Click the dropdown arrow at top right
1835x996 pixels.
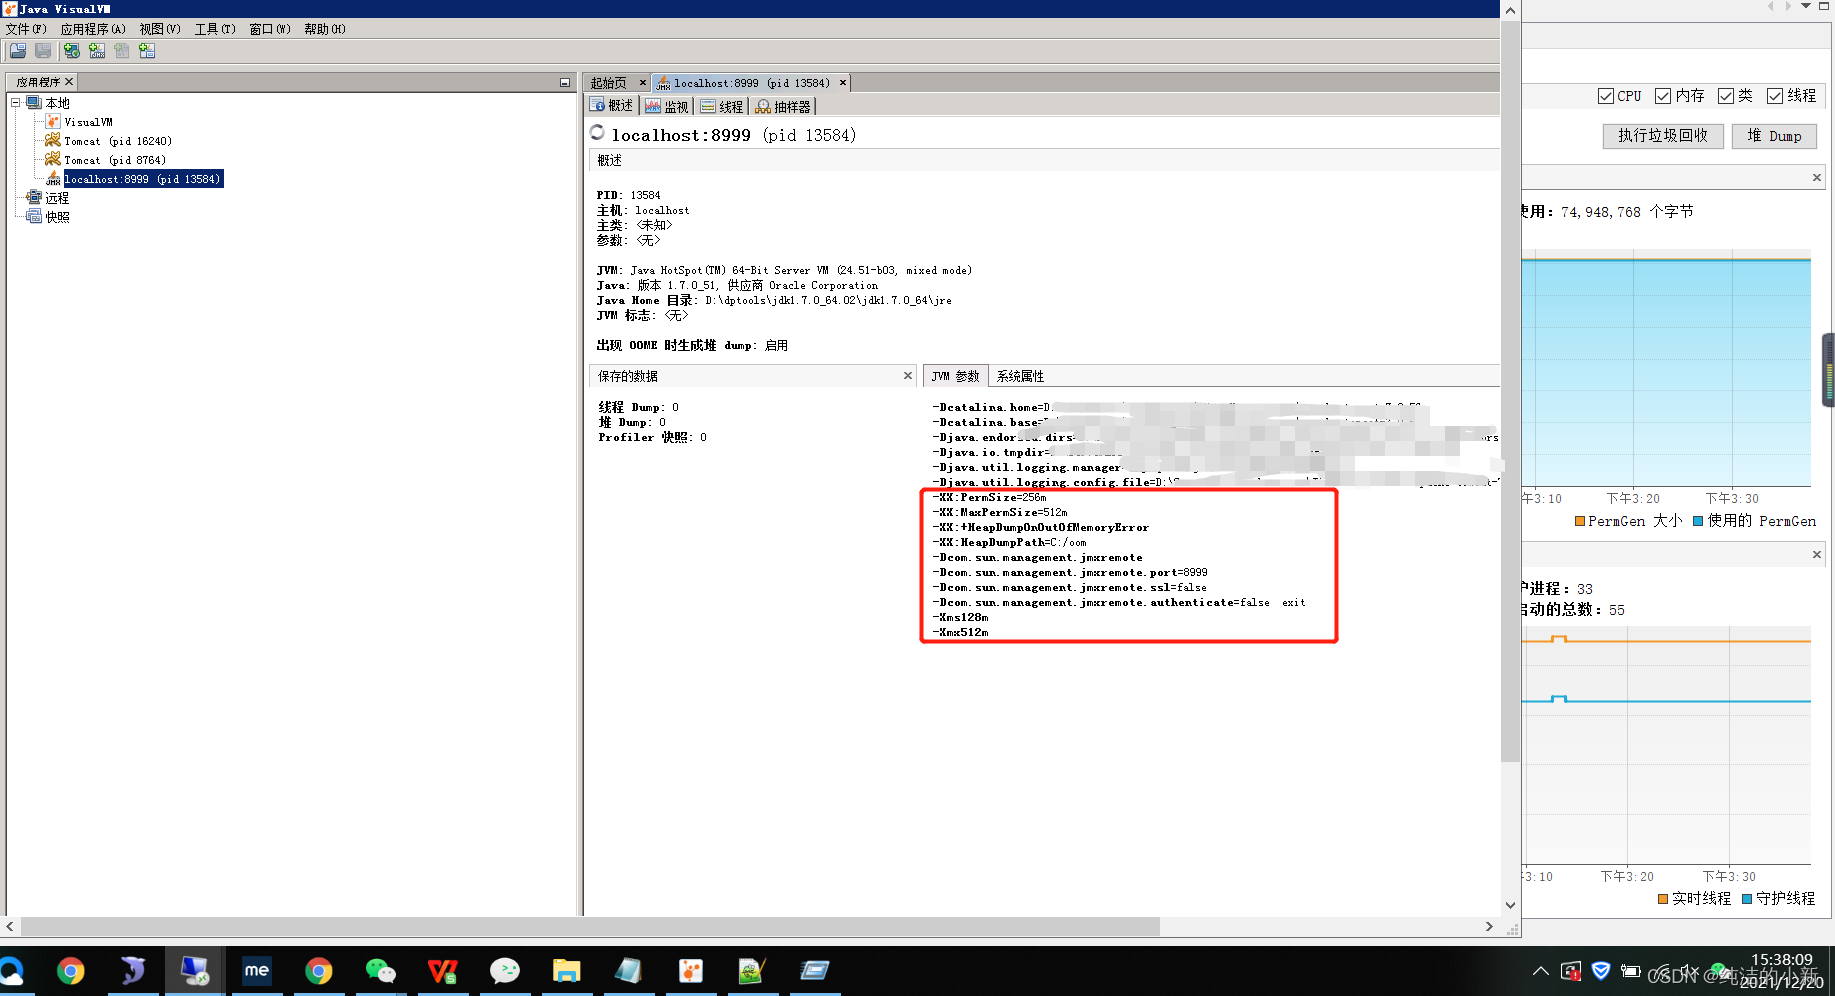pyautogui.click(x=1806, y=6)
